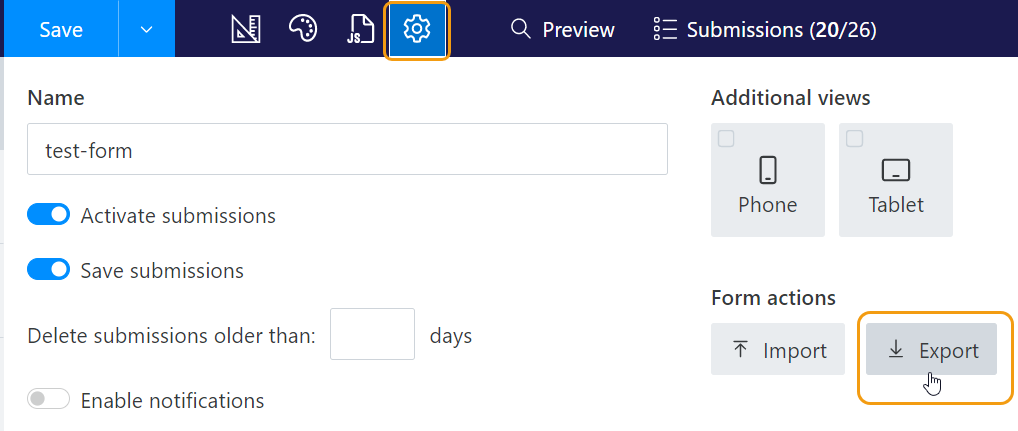Viewport: 1018px width, 431px height.
Task: Turn off the Save submissions toggle
Action: (x=49, y=270)
